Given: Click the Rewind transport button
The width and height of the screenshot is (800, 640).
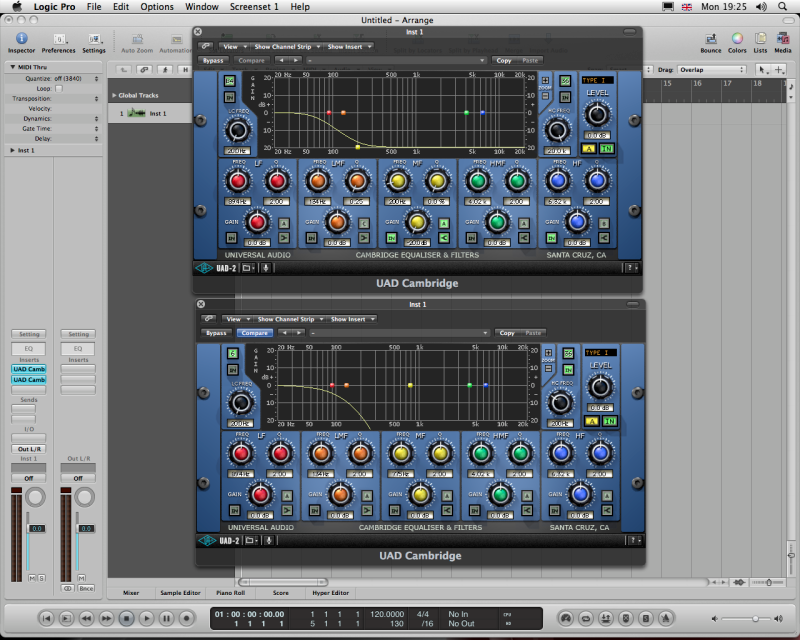Looking at the screenshot, I should 86,619.
